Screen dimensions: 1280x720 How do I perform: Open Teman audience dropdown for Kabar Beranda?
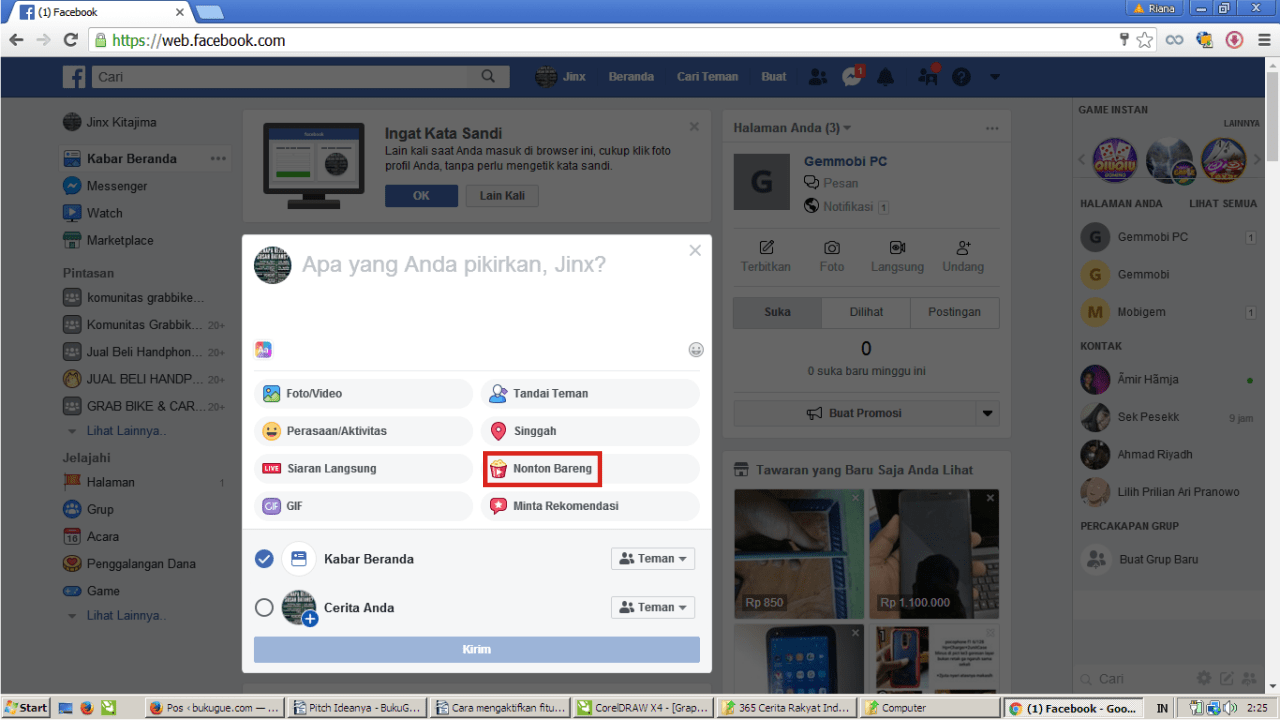pyautogui.click(x=653, y=559)
